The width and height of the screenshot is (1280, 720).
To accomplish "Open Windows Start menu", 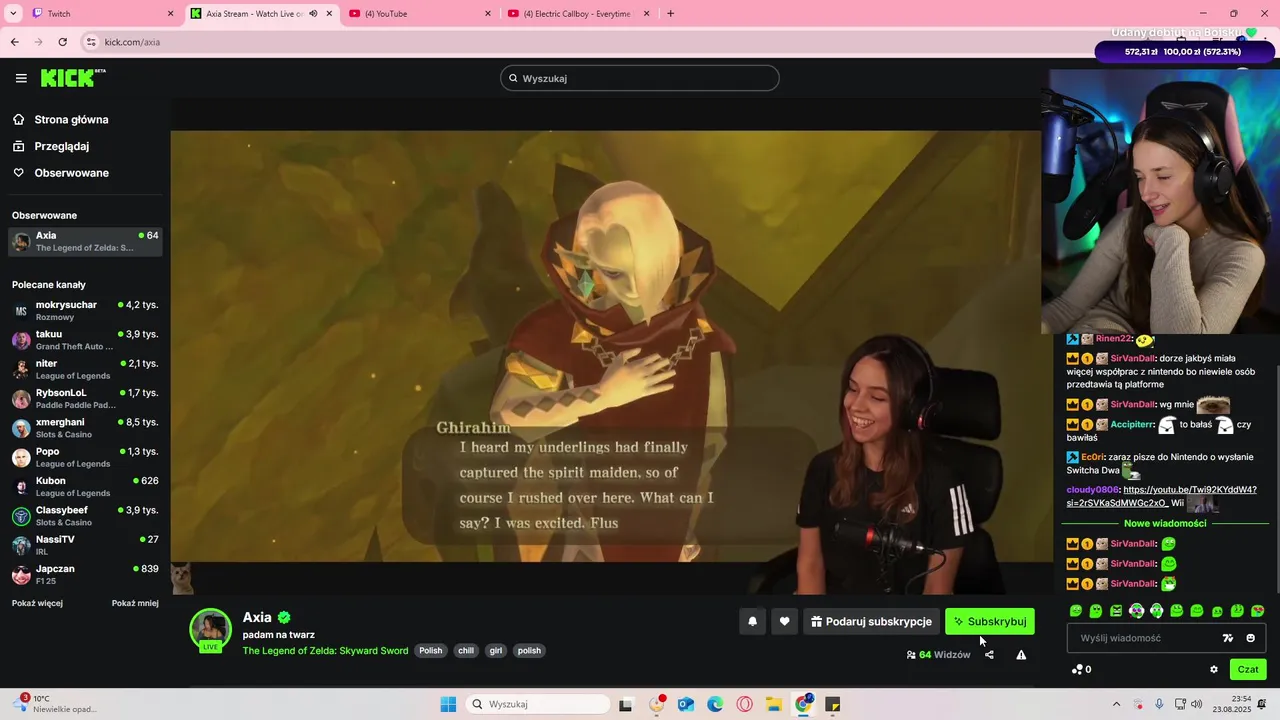I will [448, 704].
